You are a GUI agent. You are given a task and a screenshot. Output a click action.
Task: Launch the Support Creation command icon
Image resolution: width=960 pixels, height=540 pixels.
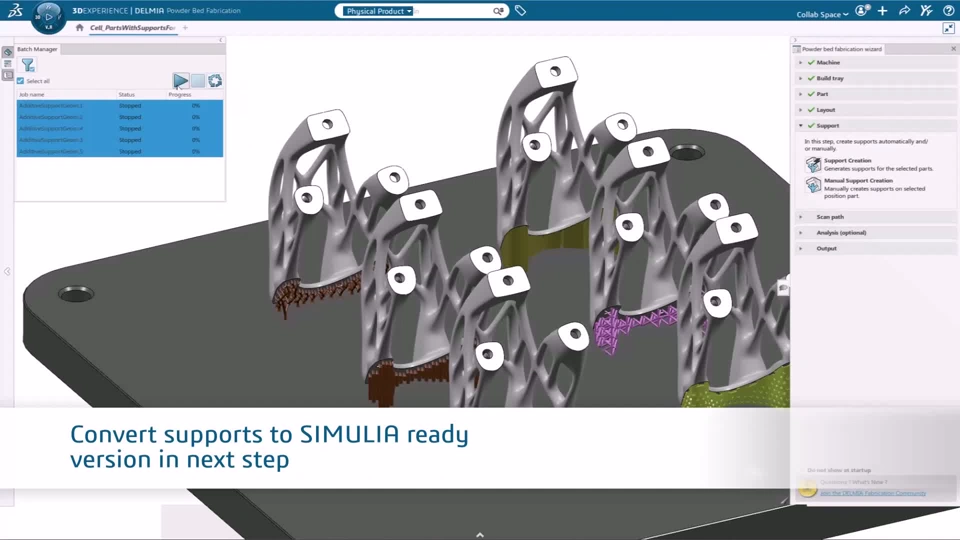pos(813,164)
